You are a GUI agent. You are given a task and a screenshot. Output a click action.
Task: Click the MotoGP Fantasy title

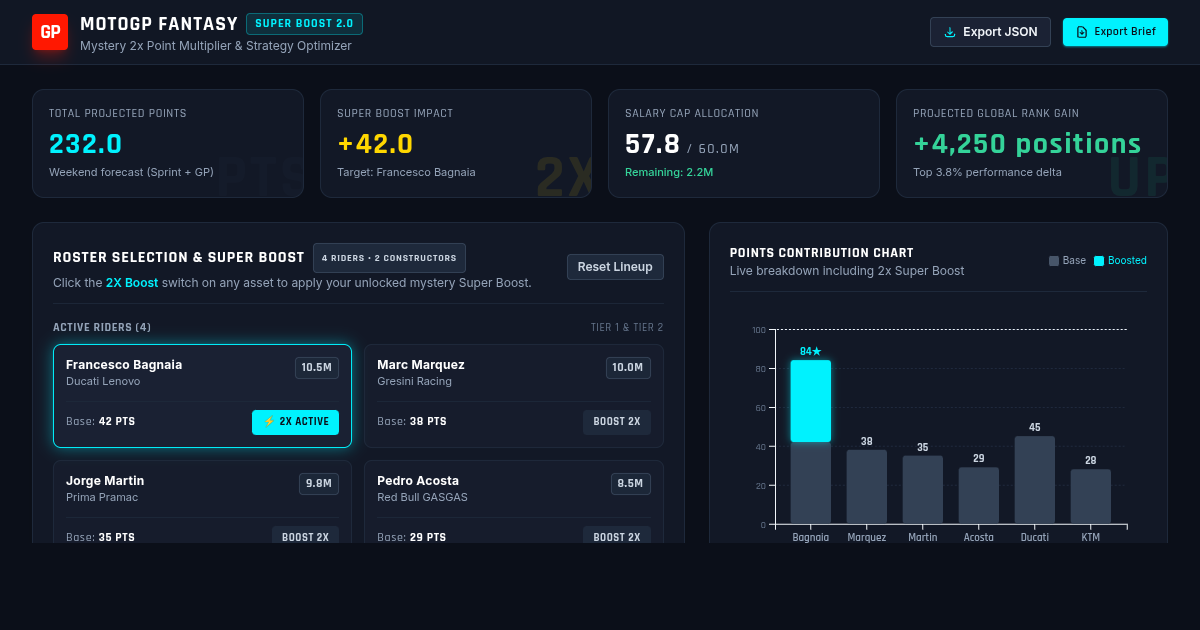click(159, 24)
